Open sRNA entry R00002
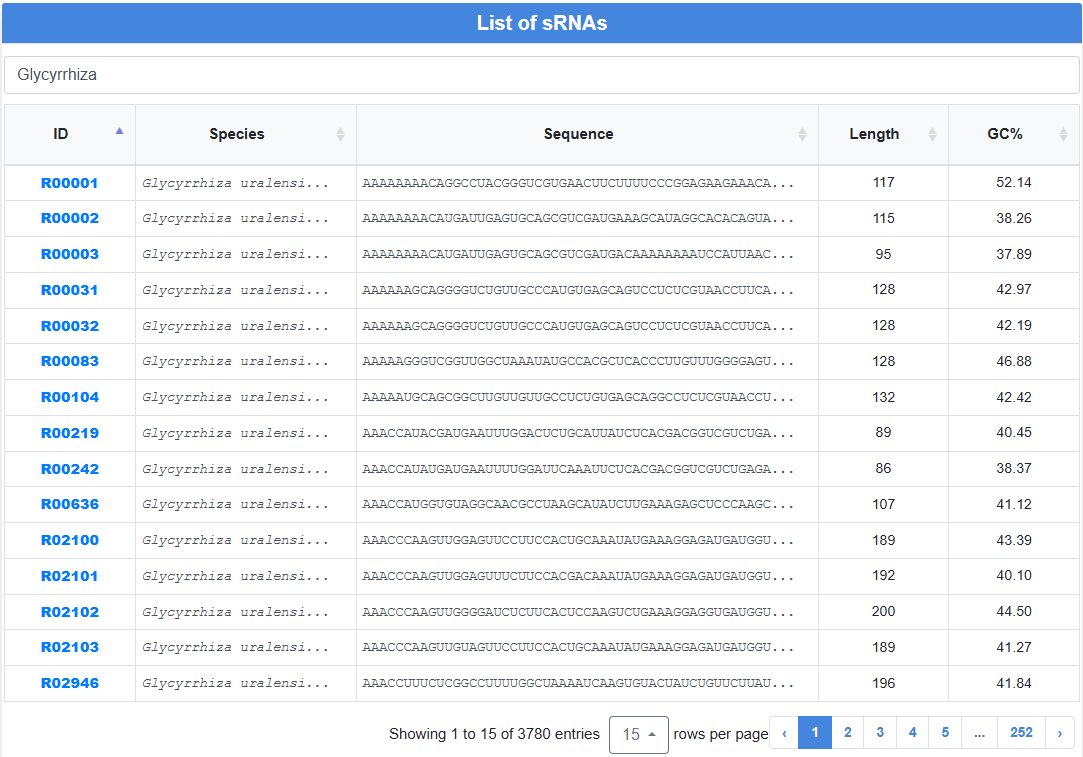The image size is (1083, 757). point(70,218)
